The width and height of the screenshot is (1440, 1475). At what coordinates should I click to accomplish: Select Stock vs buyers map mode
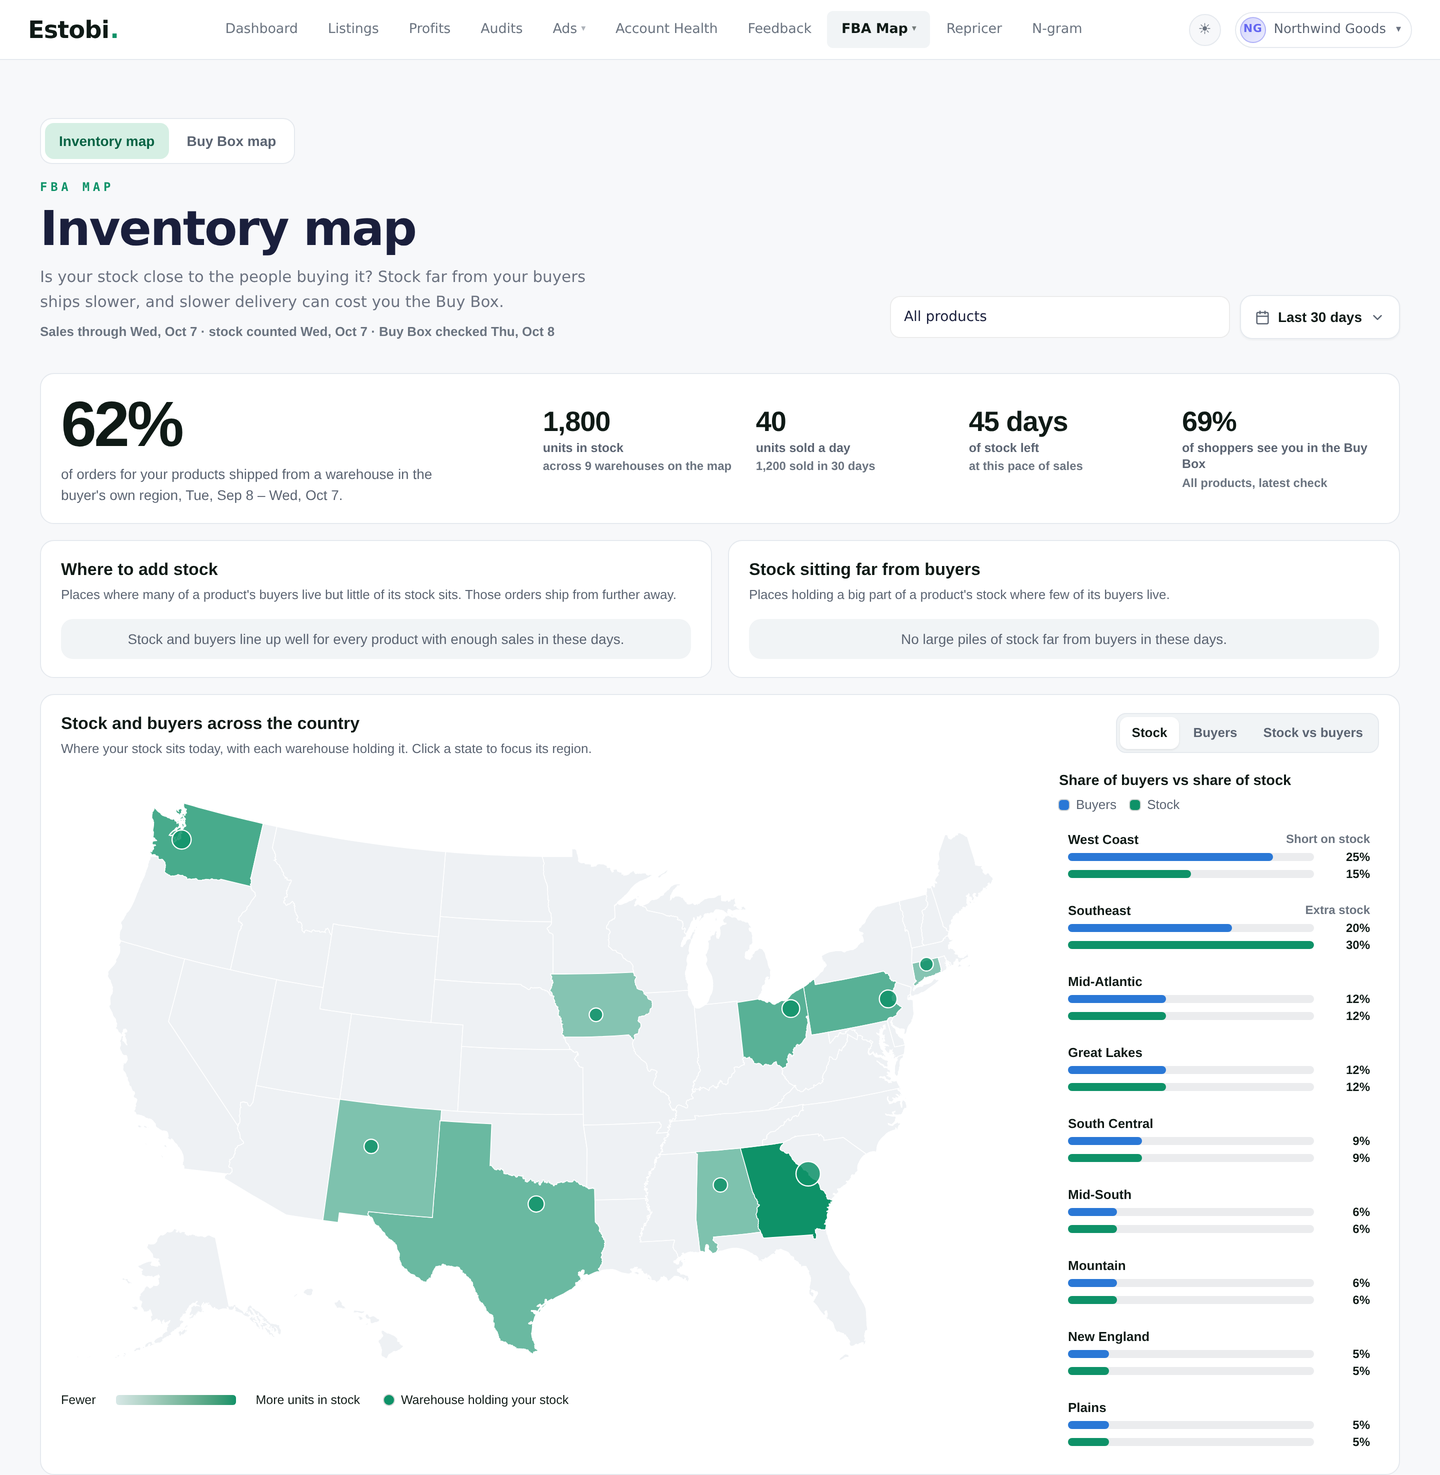click(1312, 733)
